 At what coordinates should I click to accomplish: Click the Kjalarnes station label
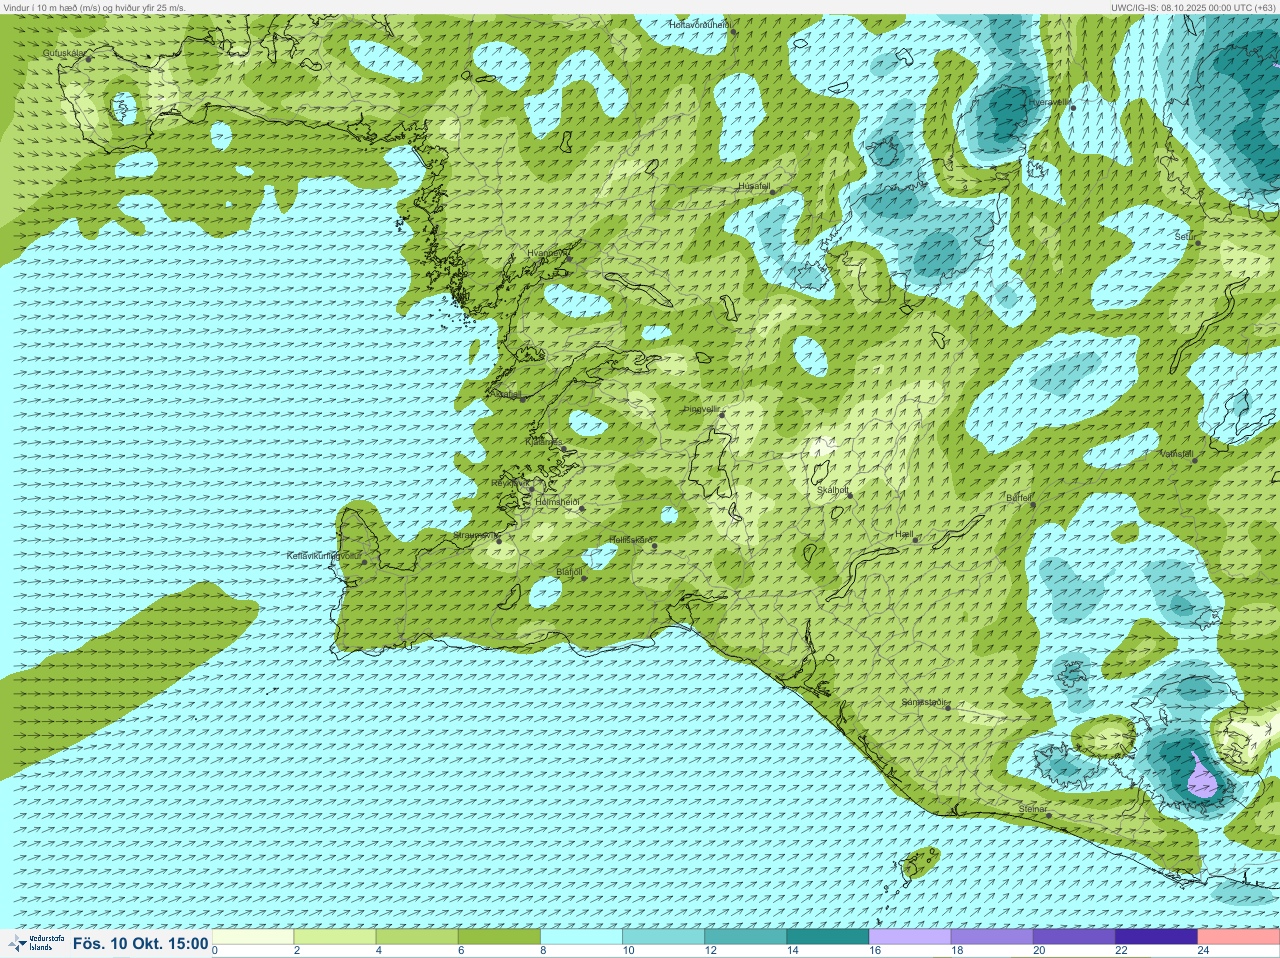[x=544, y=441]
